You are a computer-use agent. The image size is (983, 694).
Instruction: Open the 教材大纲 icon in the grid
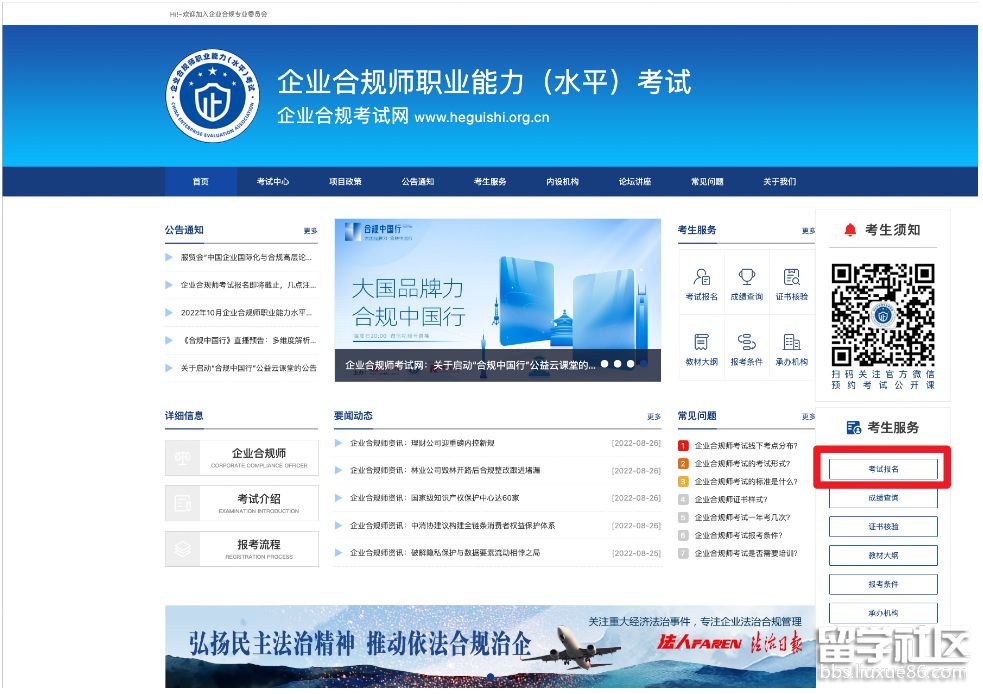[x=701, y=348]
